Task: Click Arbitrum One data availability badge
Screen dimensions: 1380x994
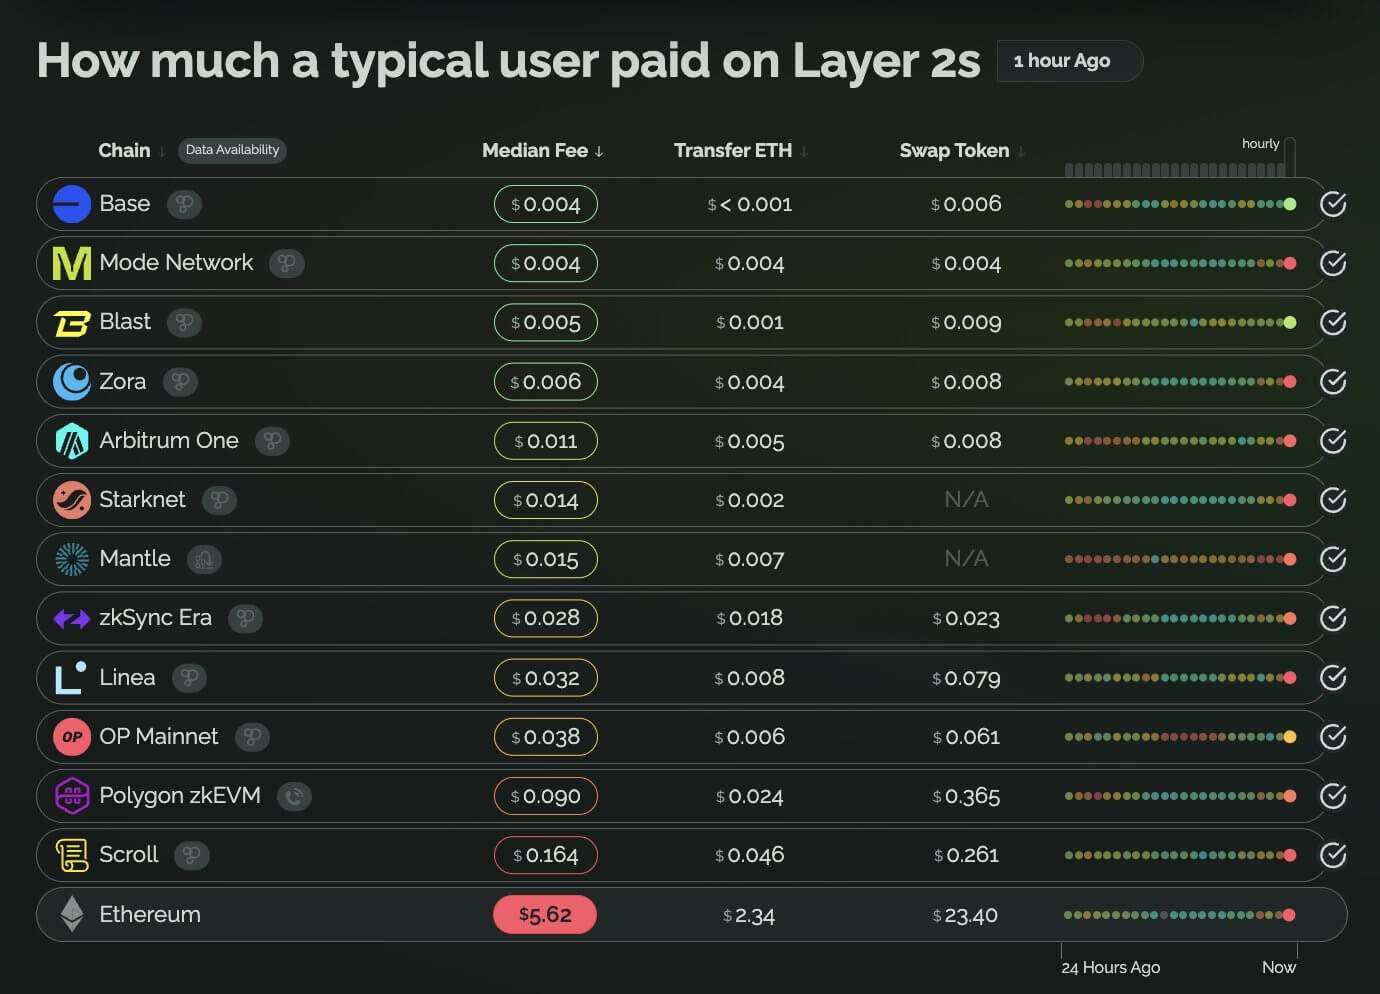Action: click(272, 441)
